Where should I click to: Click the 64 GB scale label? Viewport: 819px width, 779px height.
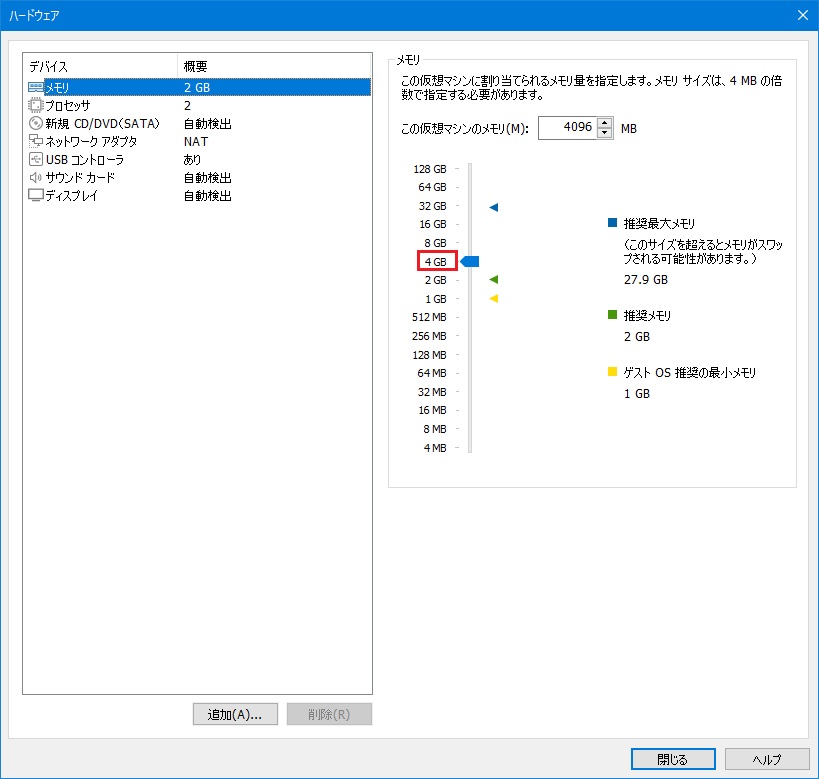pyautogui.click(x=432, y=187)
